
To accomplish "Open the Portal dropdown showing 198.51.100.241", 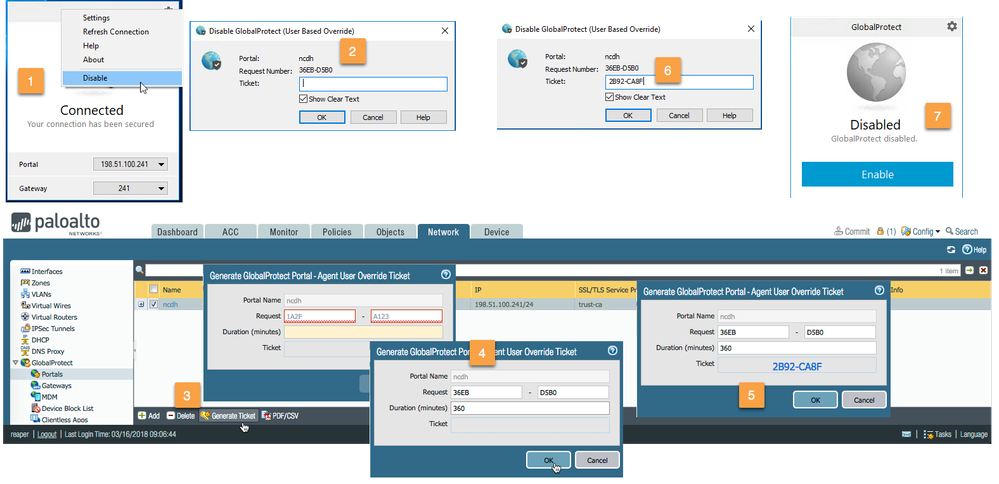I will (x=131, y=164).
